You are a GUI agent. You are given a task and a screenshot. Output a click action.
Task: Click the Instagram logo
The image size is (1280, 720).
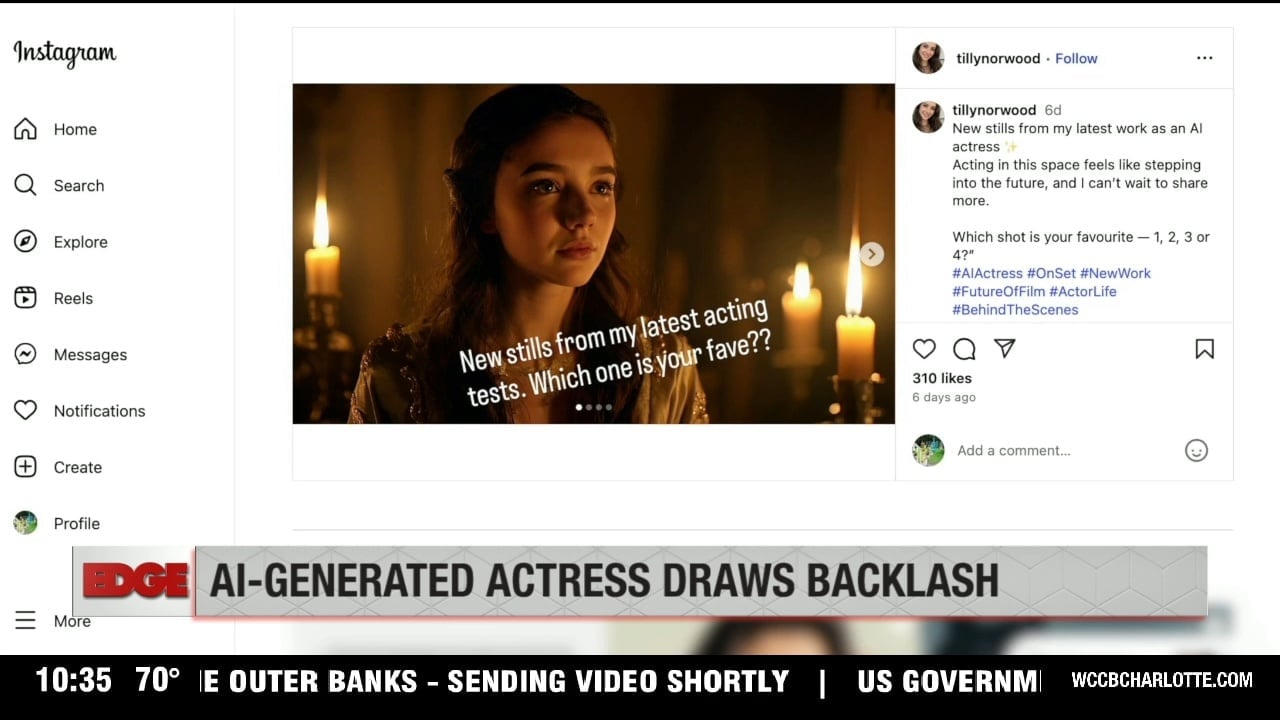(65, 54)
